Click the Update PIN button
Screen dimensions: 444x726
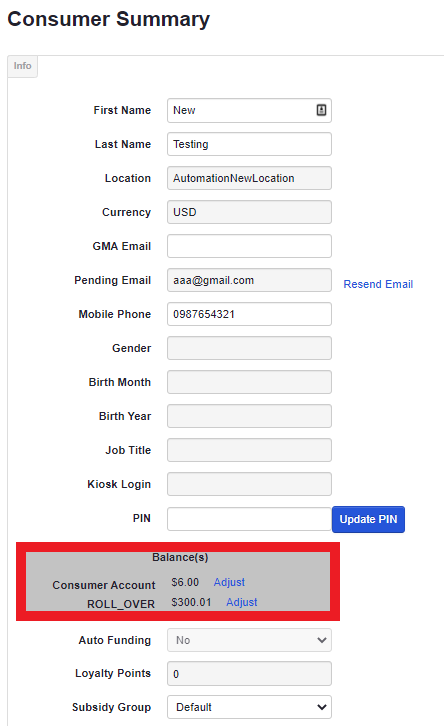(369, 519)
